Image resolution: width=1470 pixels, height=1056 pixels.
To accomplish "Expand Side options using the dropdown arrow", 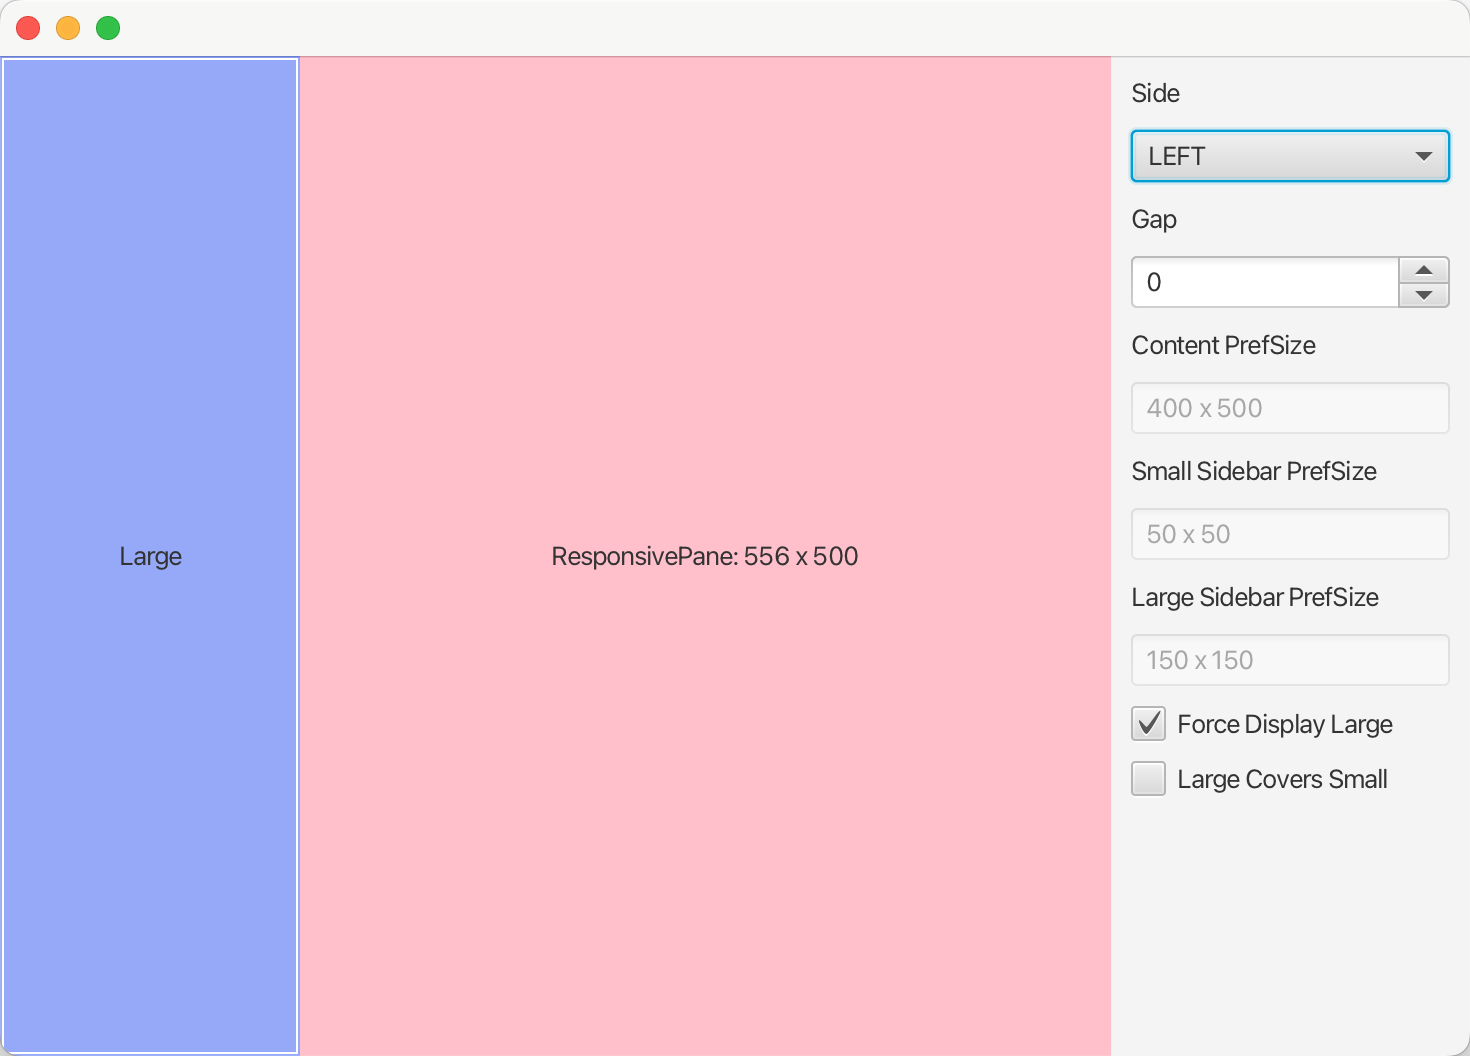I will [1423, 156].
